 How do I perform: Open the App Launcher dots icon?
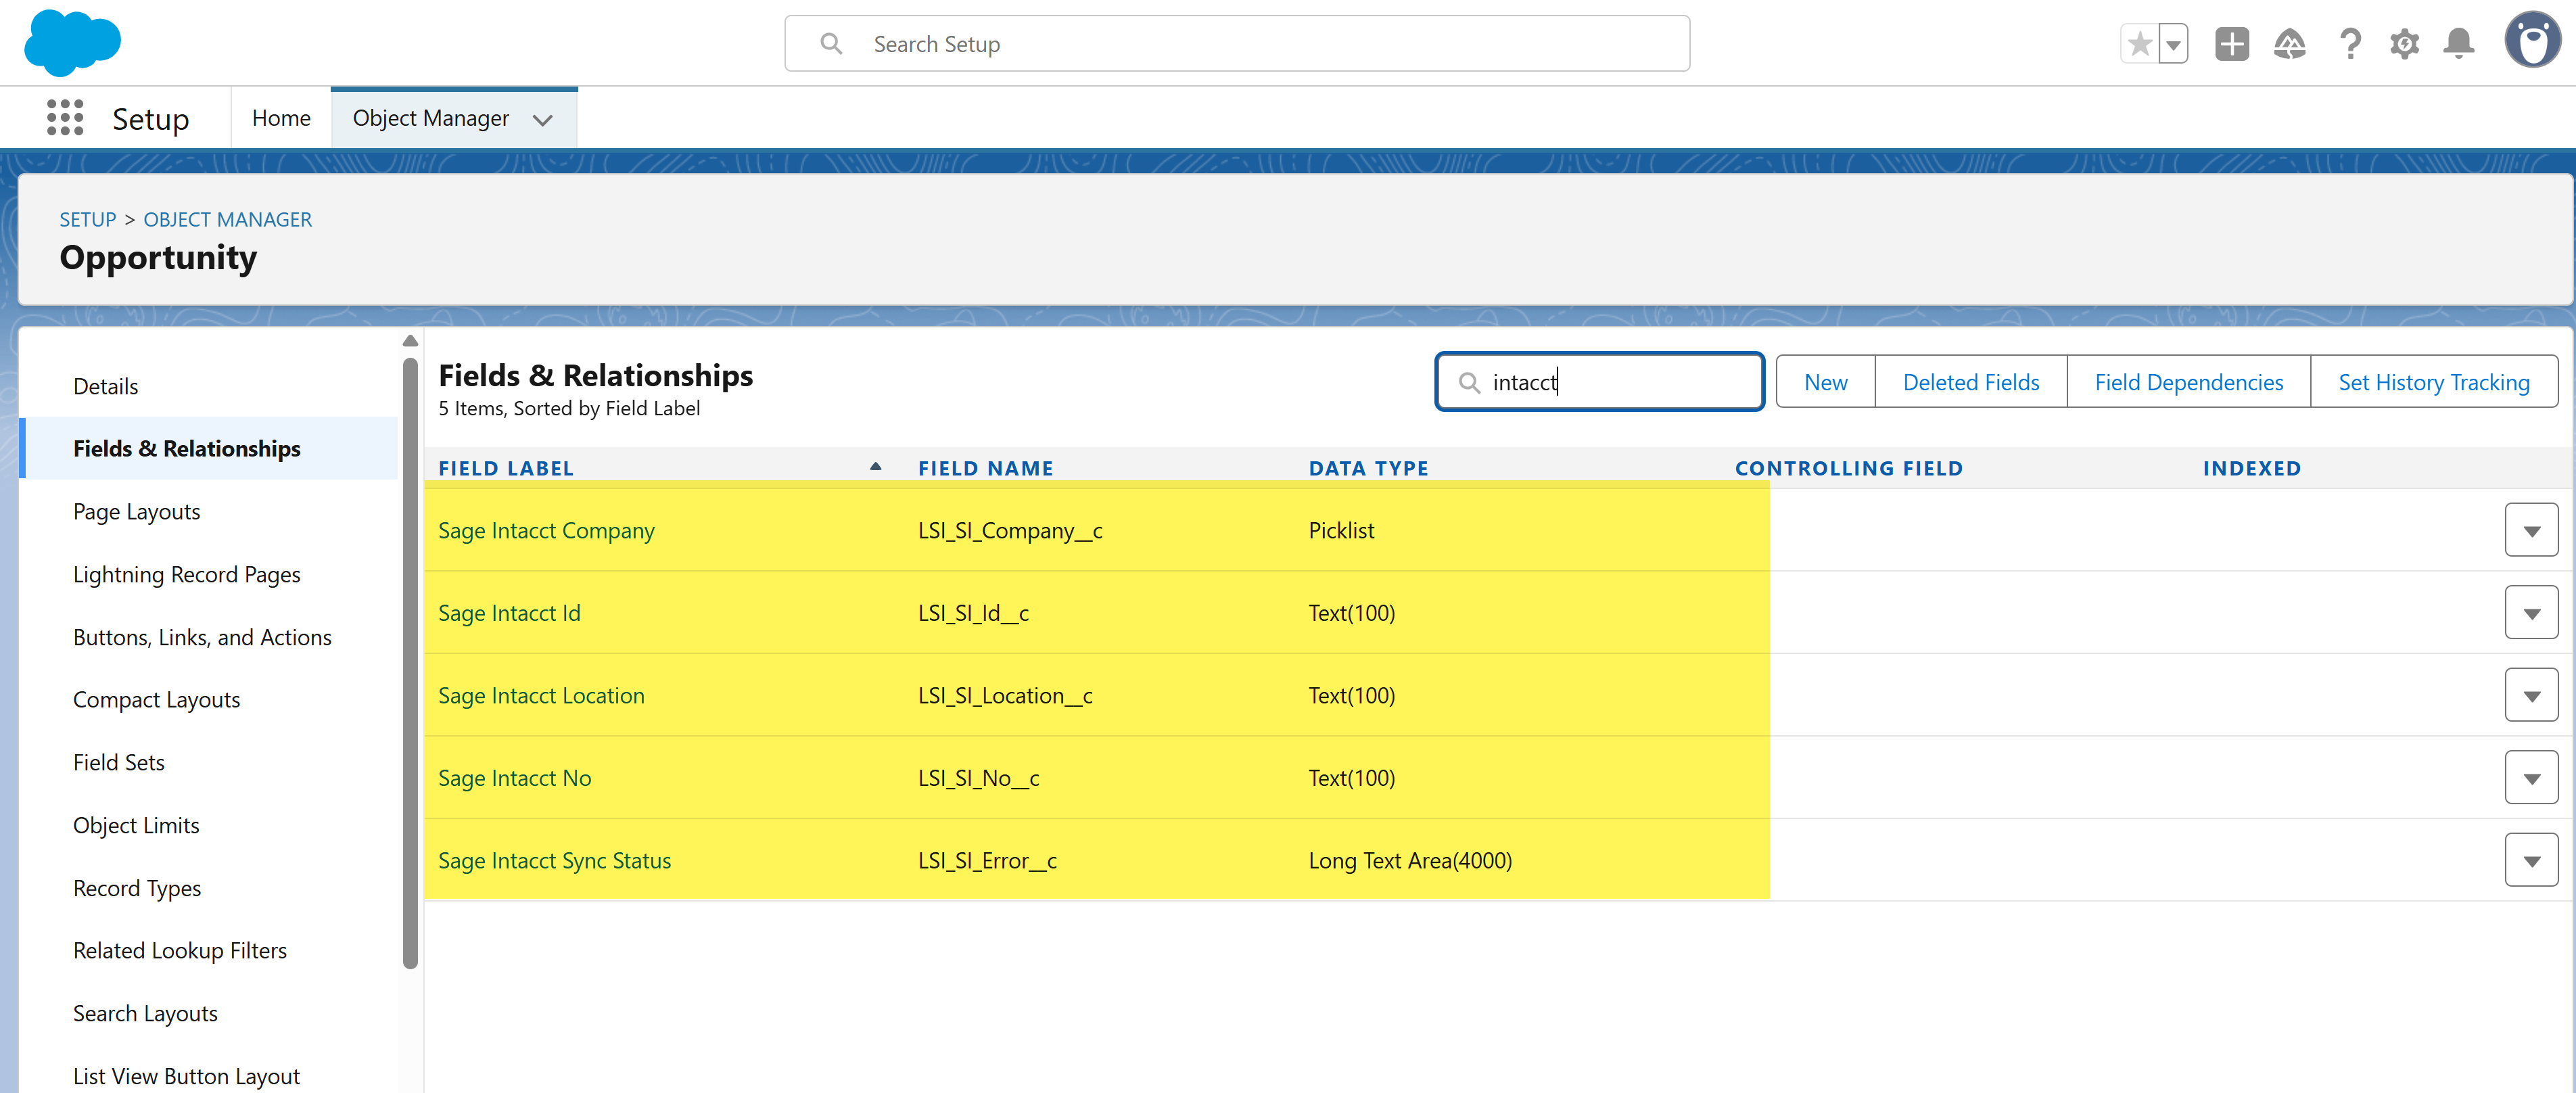click(x=65, y=118)
